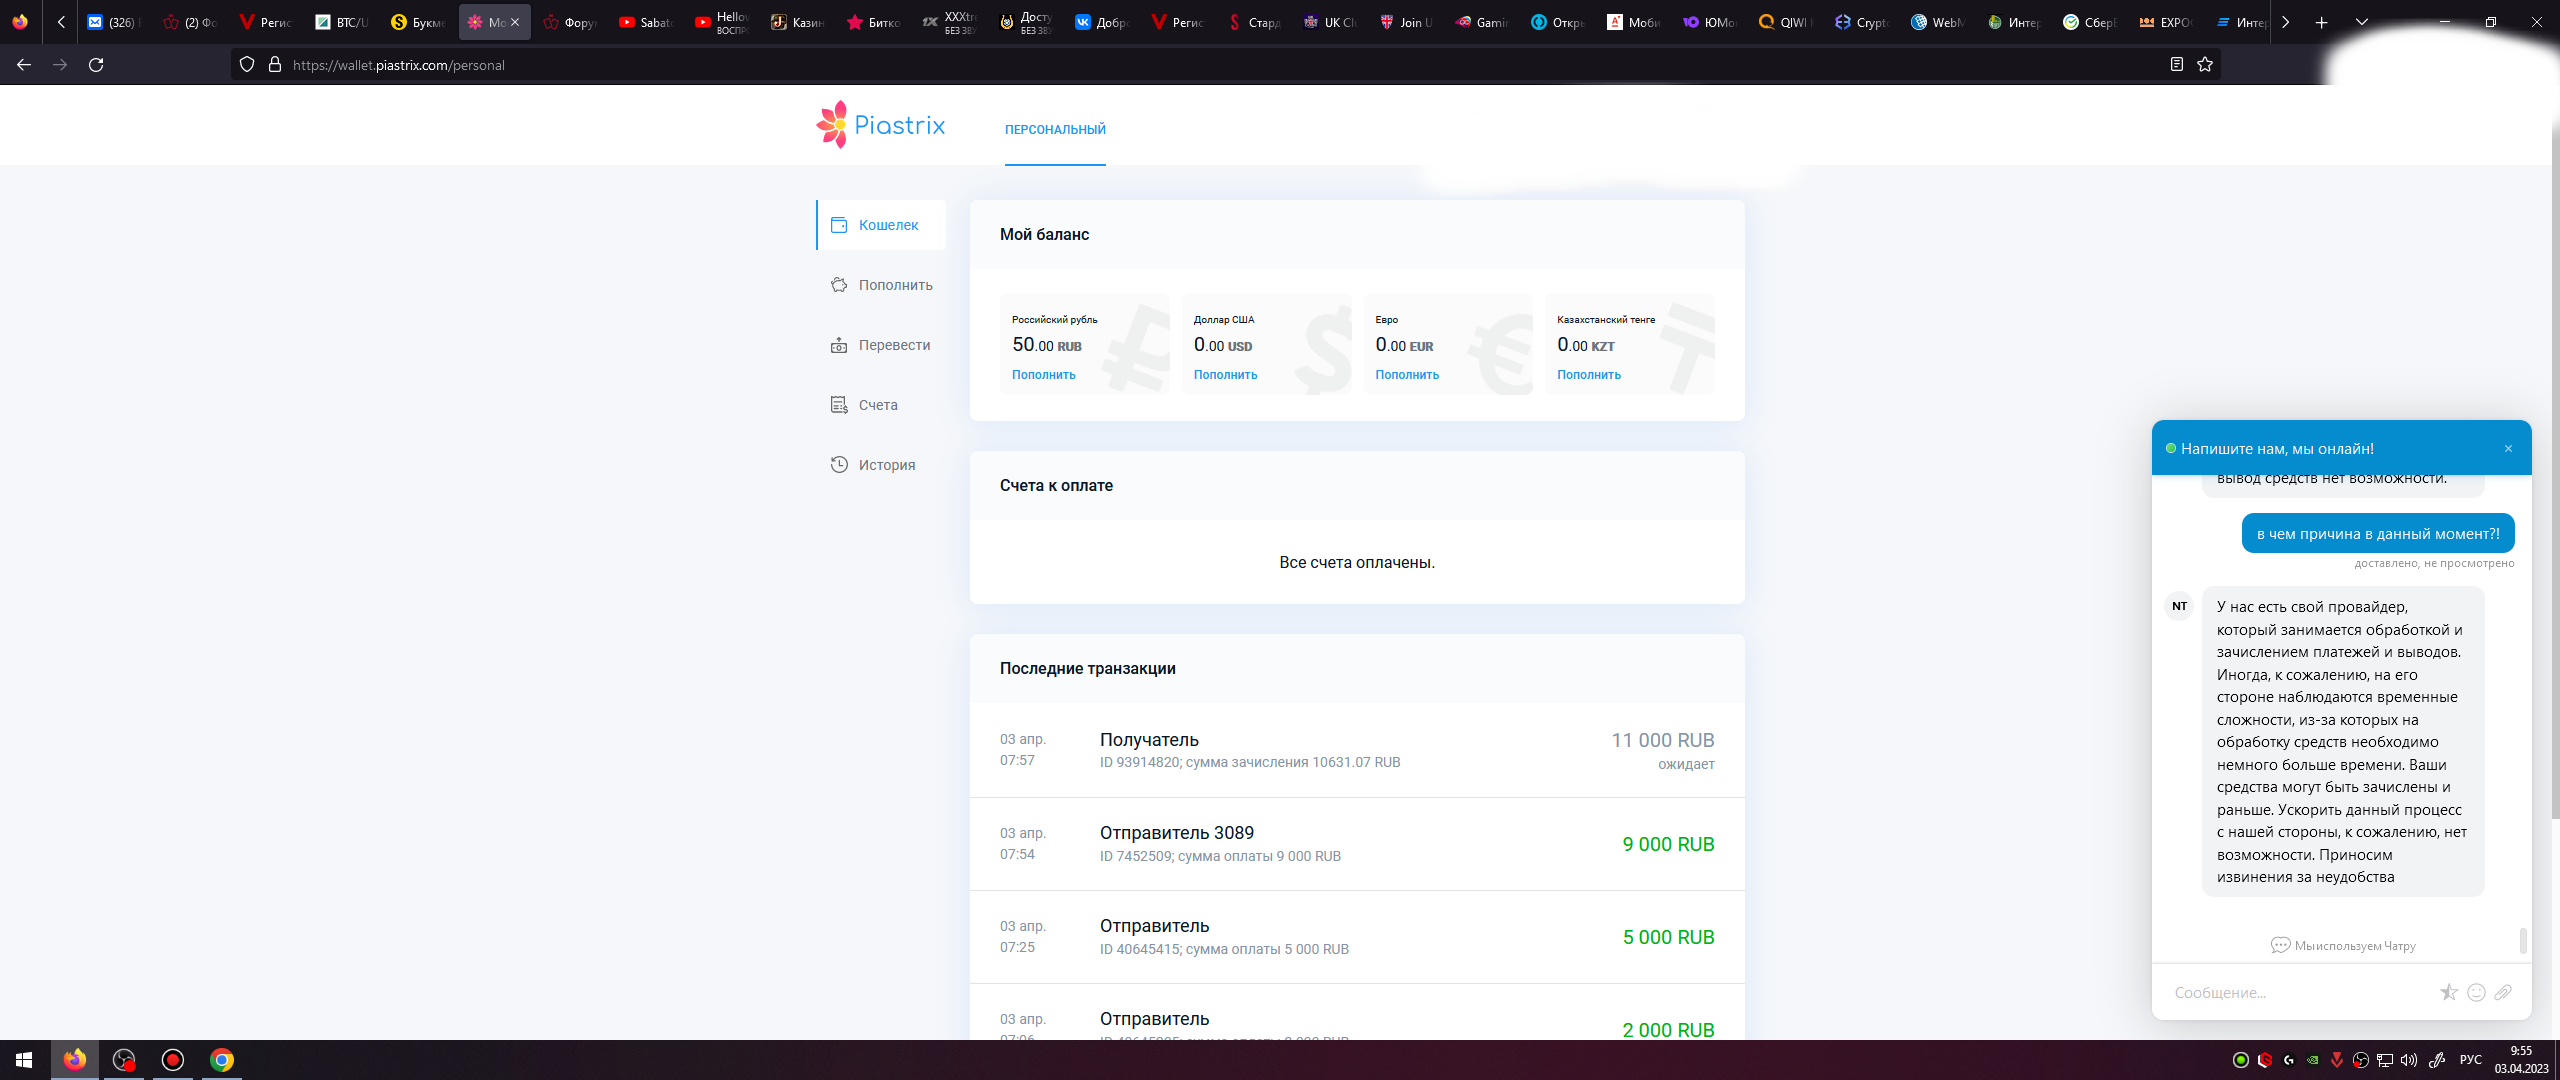2560x1080 pixels.
Task: Select ПЕРСОНАЛЬНЫЙ tab
Action: [x=1055, y=130]
